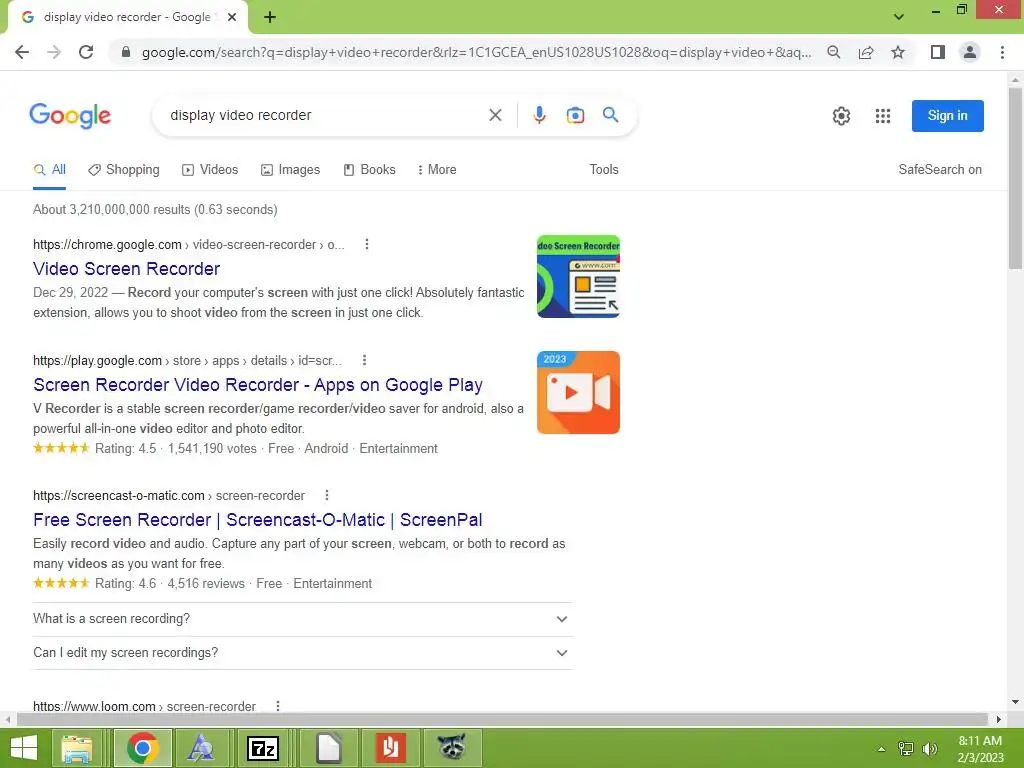Select the All results tab
The image size is (1024, 768).
[50, 170]
